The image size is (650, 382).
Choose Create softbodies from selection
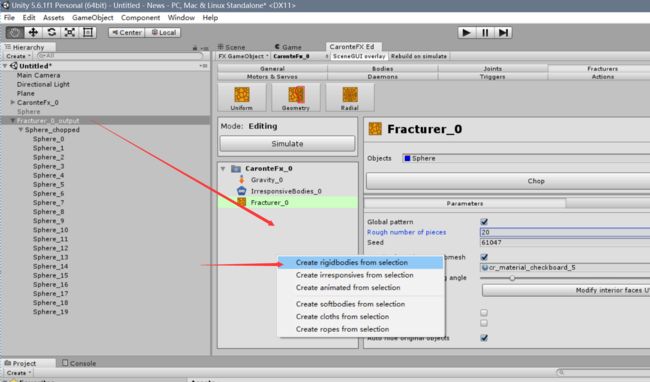tap(361, 304)
